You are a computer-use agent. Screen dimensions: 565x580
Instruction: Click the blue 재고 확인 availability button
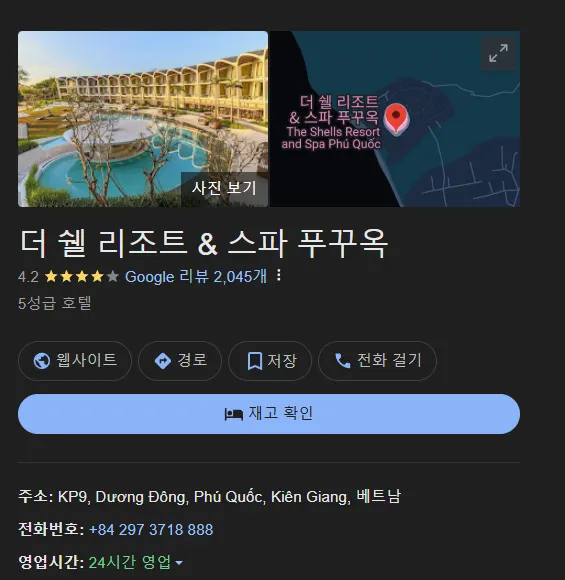click(269, 414)
